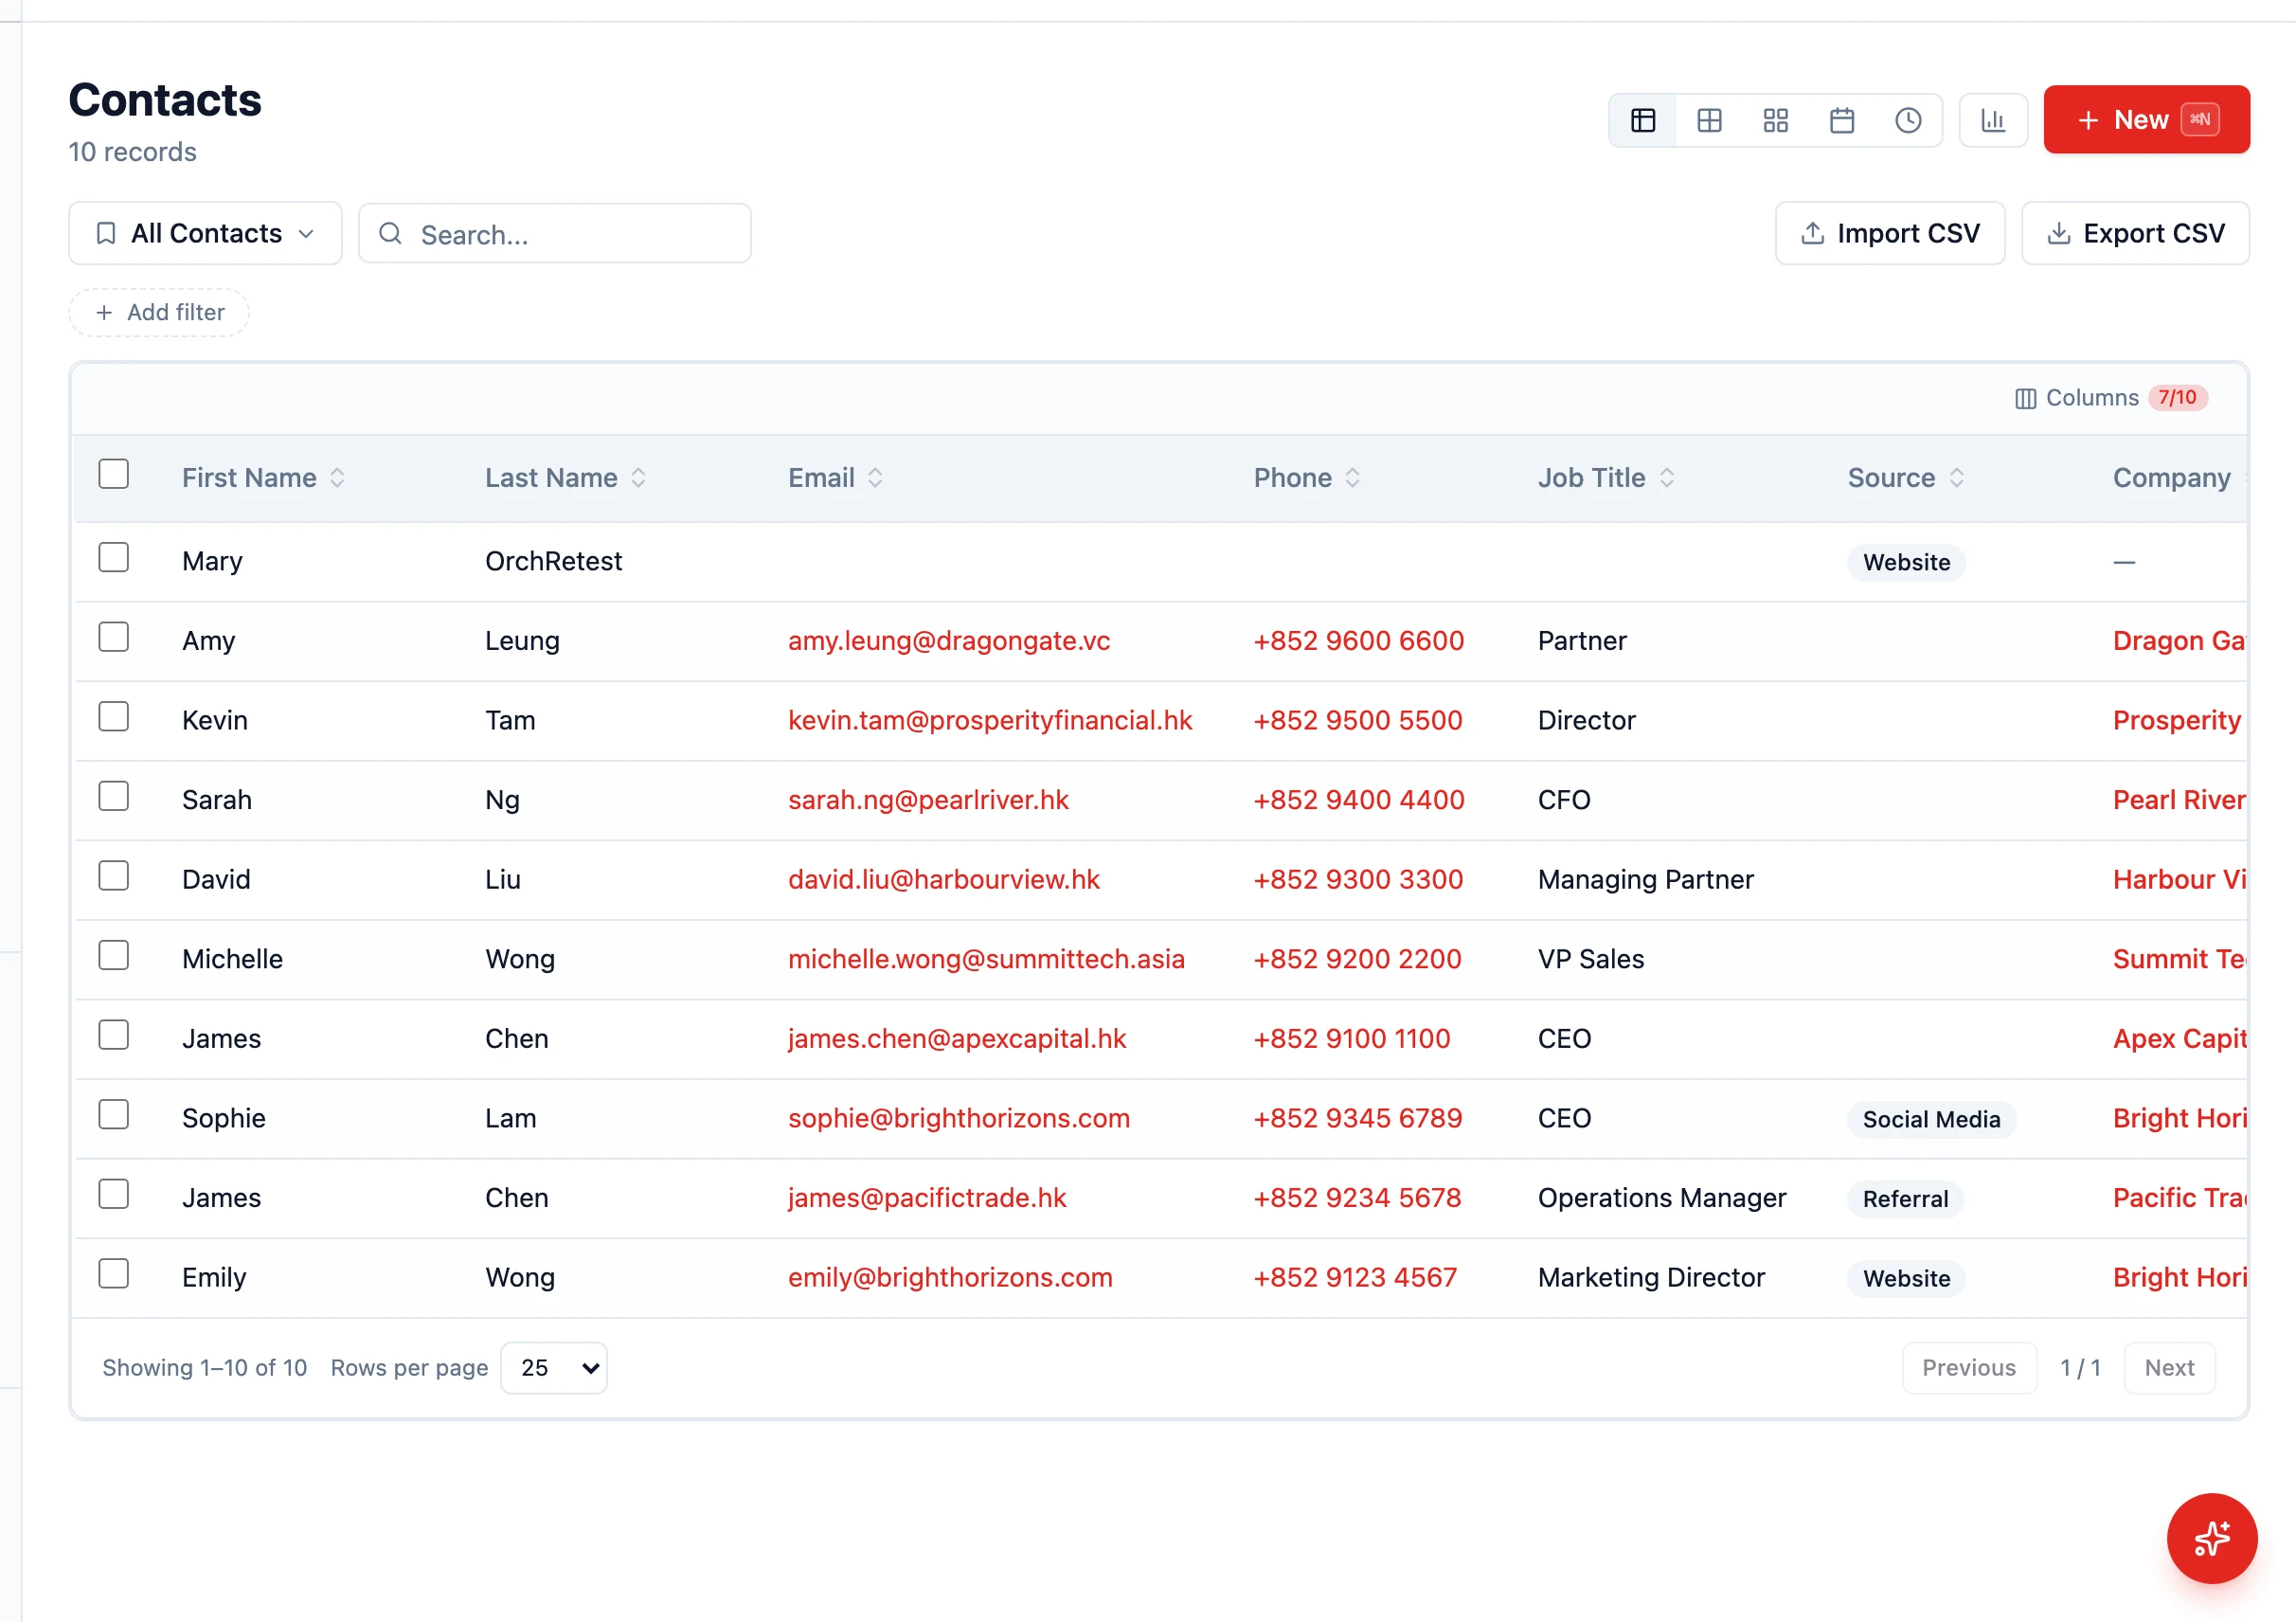This screenshot has width=2296, height=1622.
Task: Switch to the table list view icon
Action: coord(1643,120)
